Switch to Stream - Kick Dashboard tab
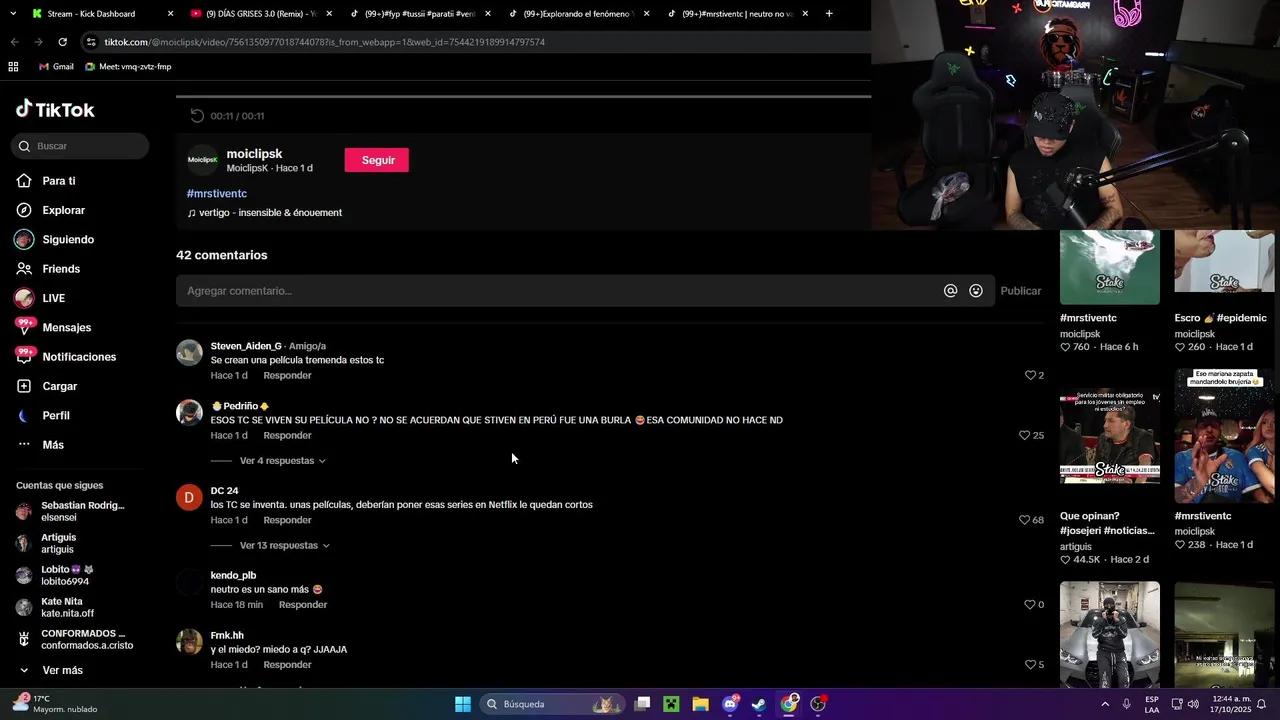Viewport: 1280px width, 720px height. click(92, 14)
